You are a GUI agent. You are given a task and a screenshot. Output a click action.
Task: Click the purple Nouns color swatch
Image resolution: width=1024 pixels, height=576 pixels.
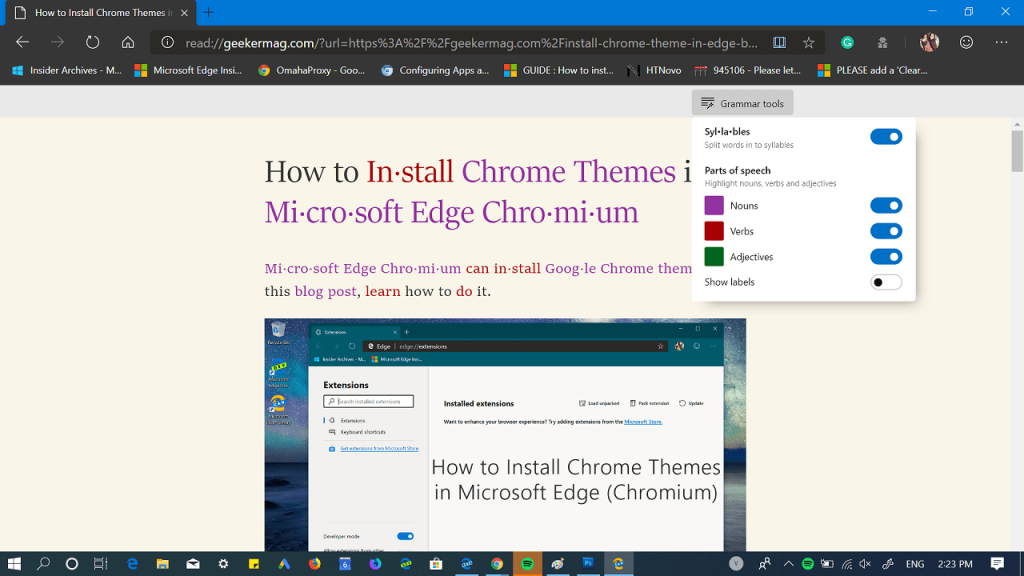click(x=714, y=205)
